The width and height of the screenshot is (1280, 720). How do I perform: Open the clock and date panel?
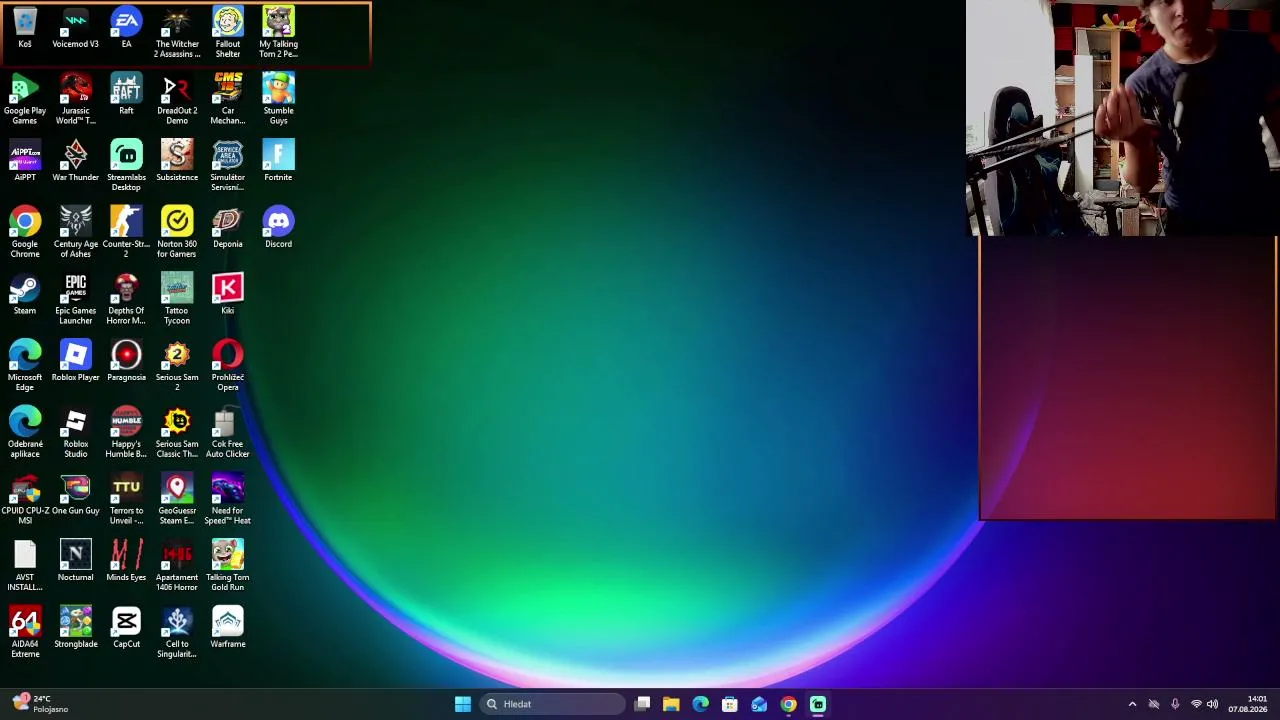[1248, 704]
